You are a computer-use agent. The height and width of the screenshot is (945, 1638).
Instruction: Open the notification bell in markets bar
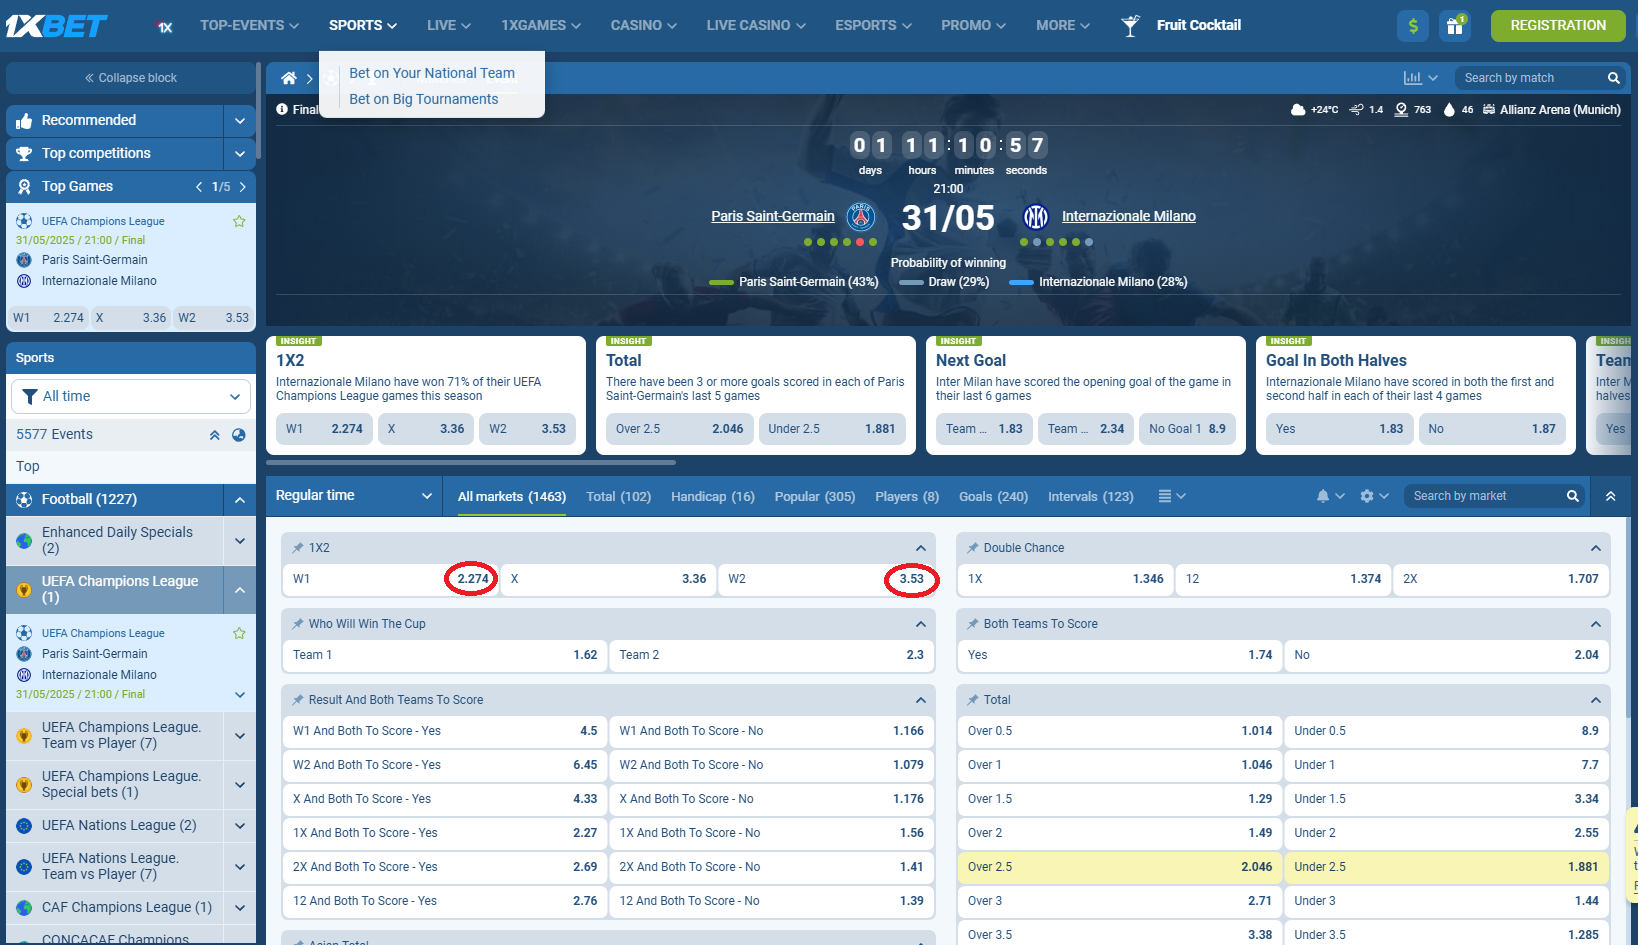pos(1323,496)
